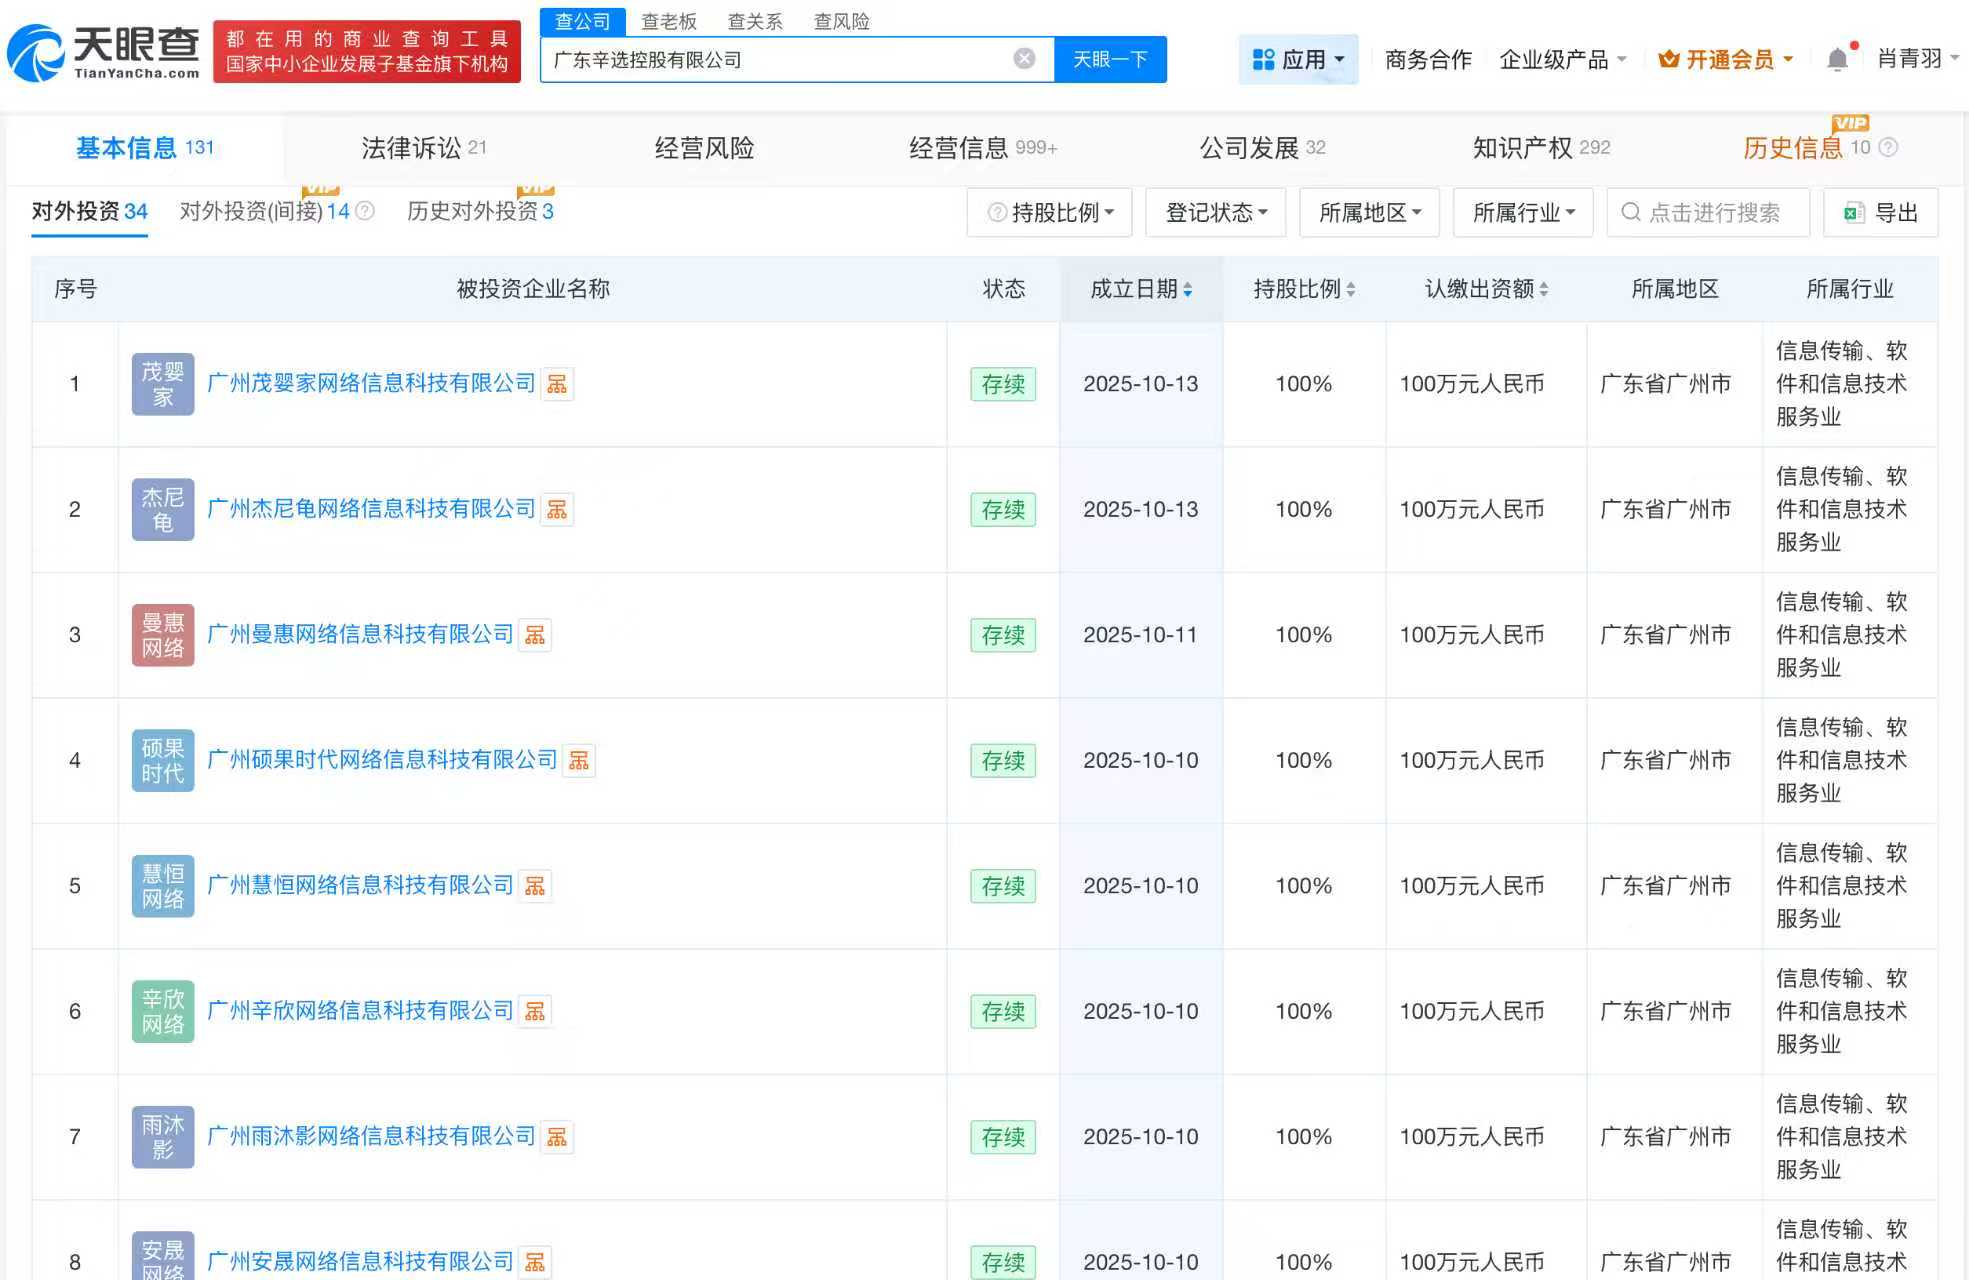Click magnifier icon in 点击进行搜索 box
This screenshot has height=1280, width=1969.
(1630, 212)
